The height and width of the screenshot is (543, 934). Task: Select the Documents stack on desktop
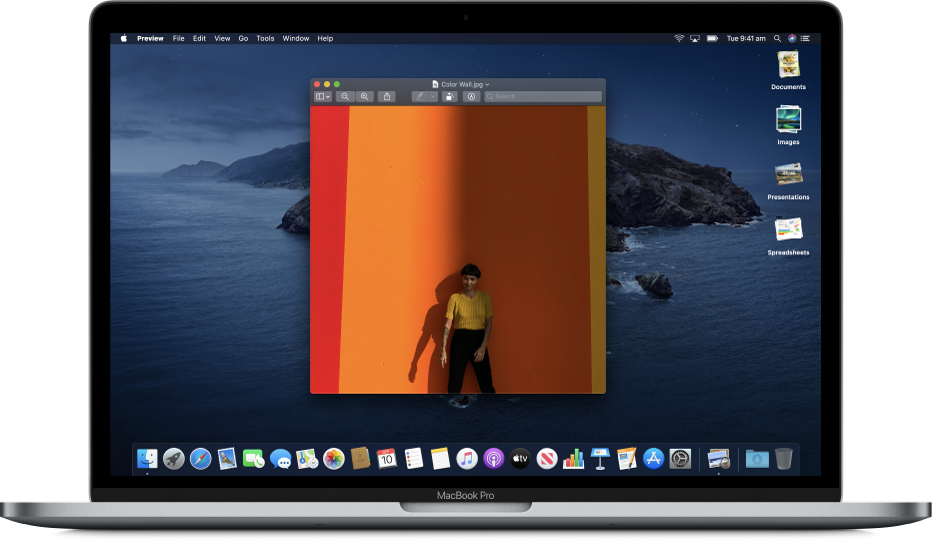click(x=788, y=65)
